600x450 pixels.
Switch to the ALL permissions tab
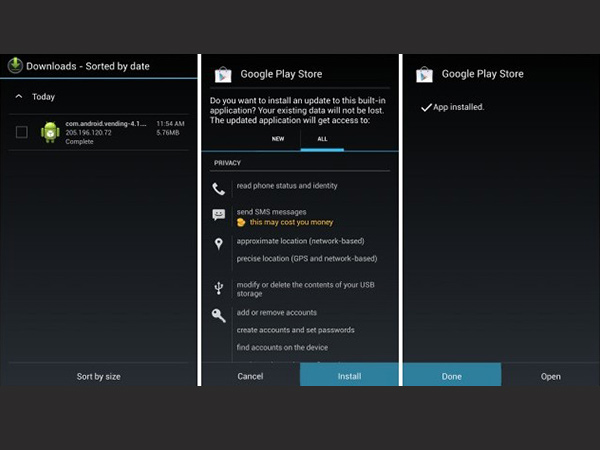point(322,139)
